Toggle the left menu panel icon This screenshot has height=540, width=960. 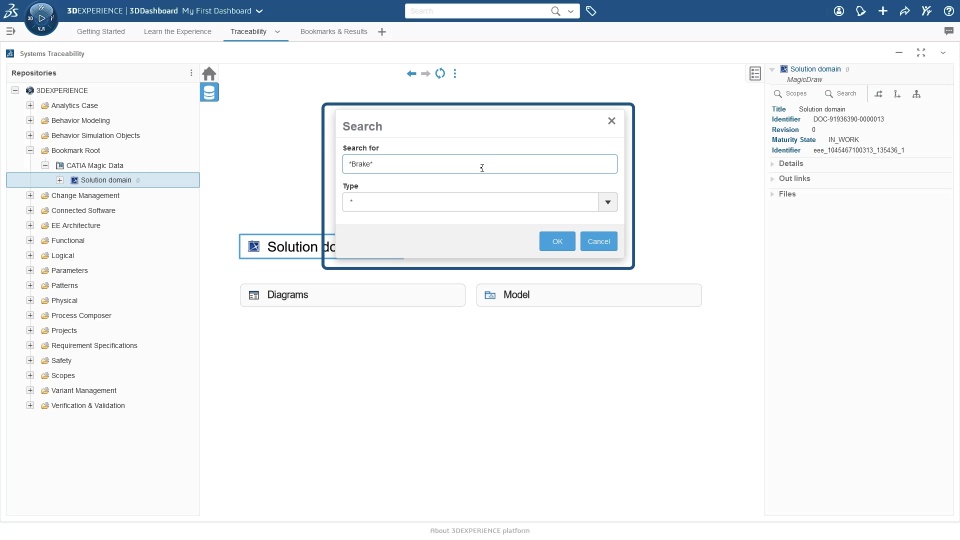pyautogui.click(x=10, y=31)
